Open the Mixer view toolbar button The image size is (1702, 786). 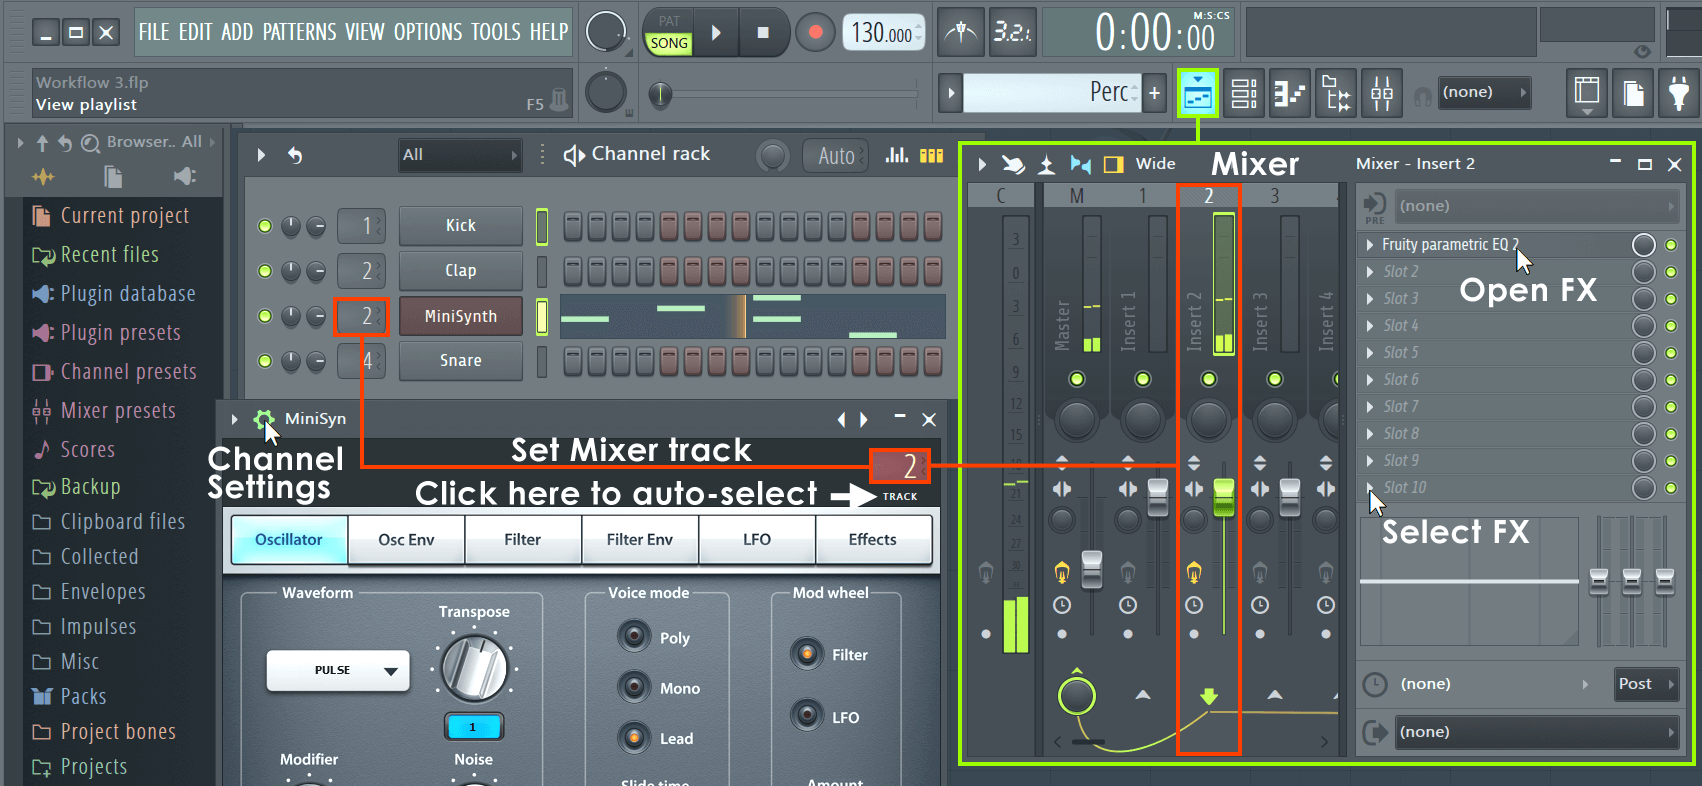pyautogui.click(x=1382, y=94)
